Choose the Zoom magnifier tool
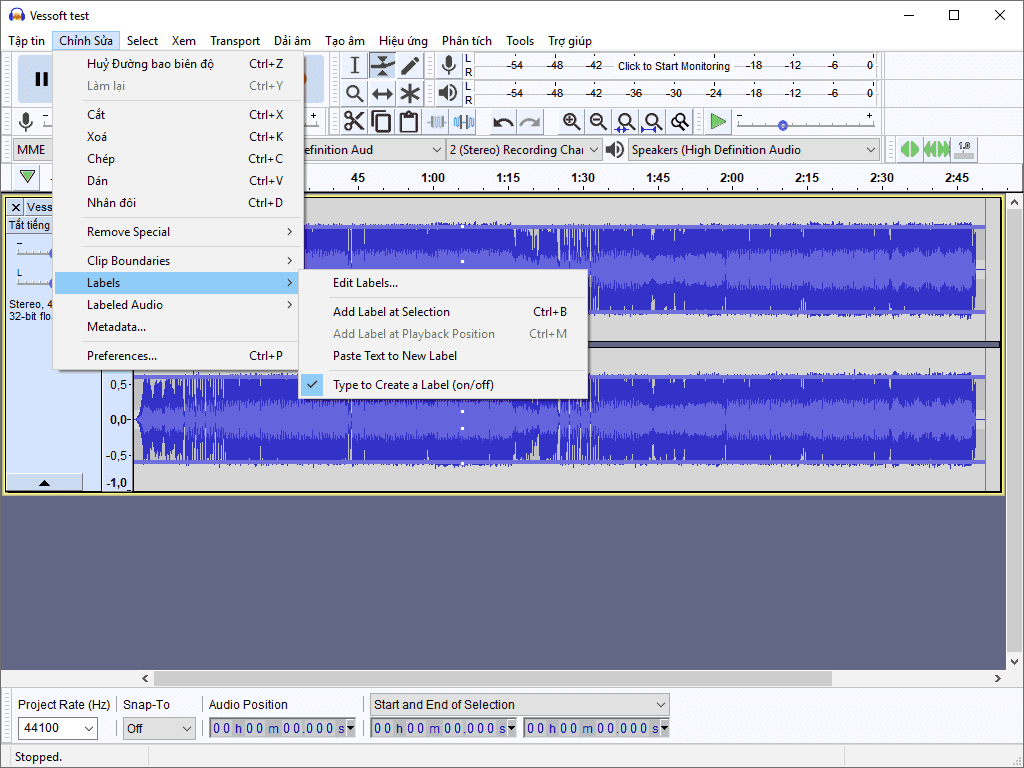Viewport: 1024px width, 768px height. [x=354, y=93]
